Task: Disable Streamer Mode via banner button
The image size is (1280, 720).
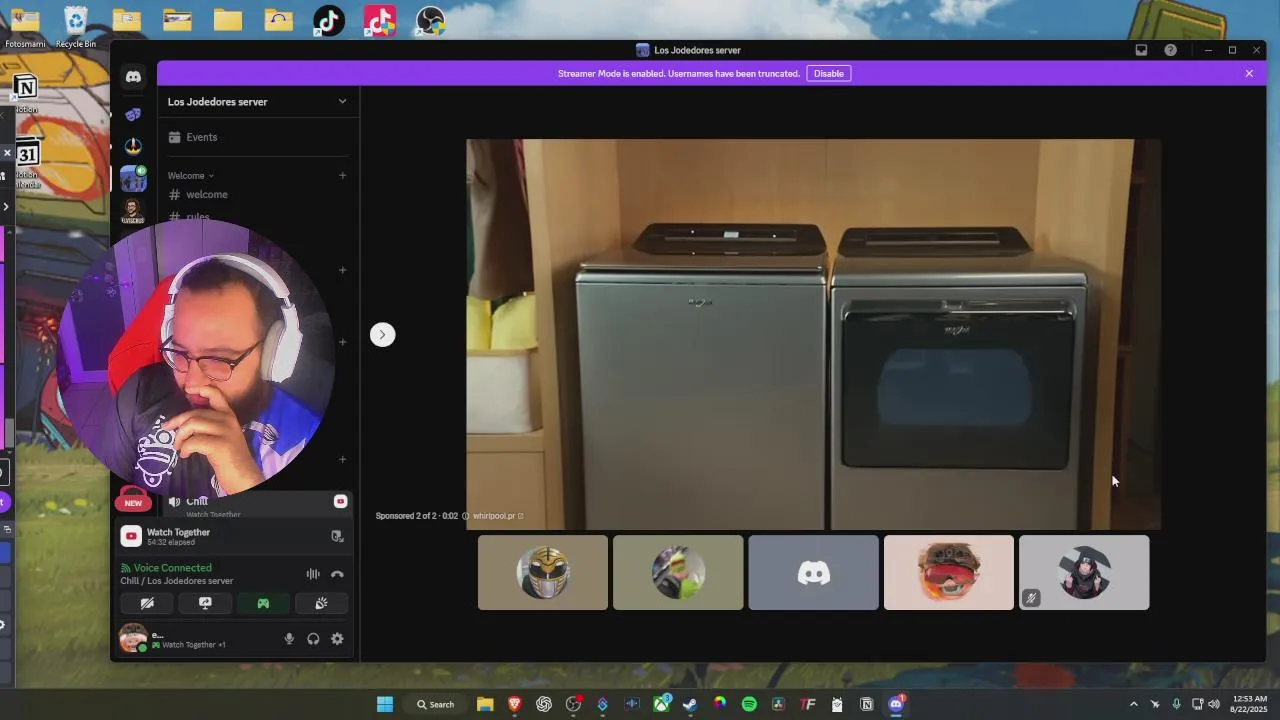Action: point(828,73)
